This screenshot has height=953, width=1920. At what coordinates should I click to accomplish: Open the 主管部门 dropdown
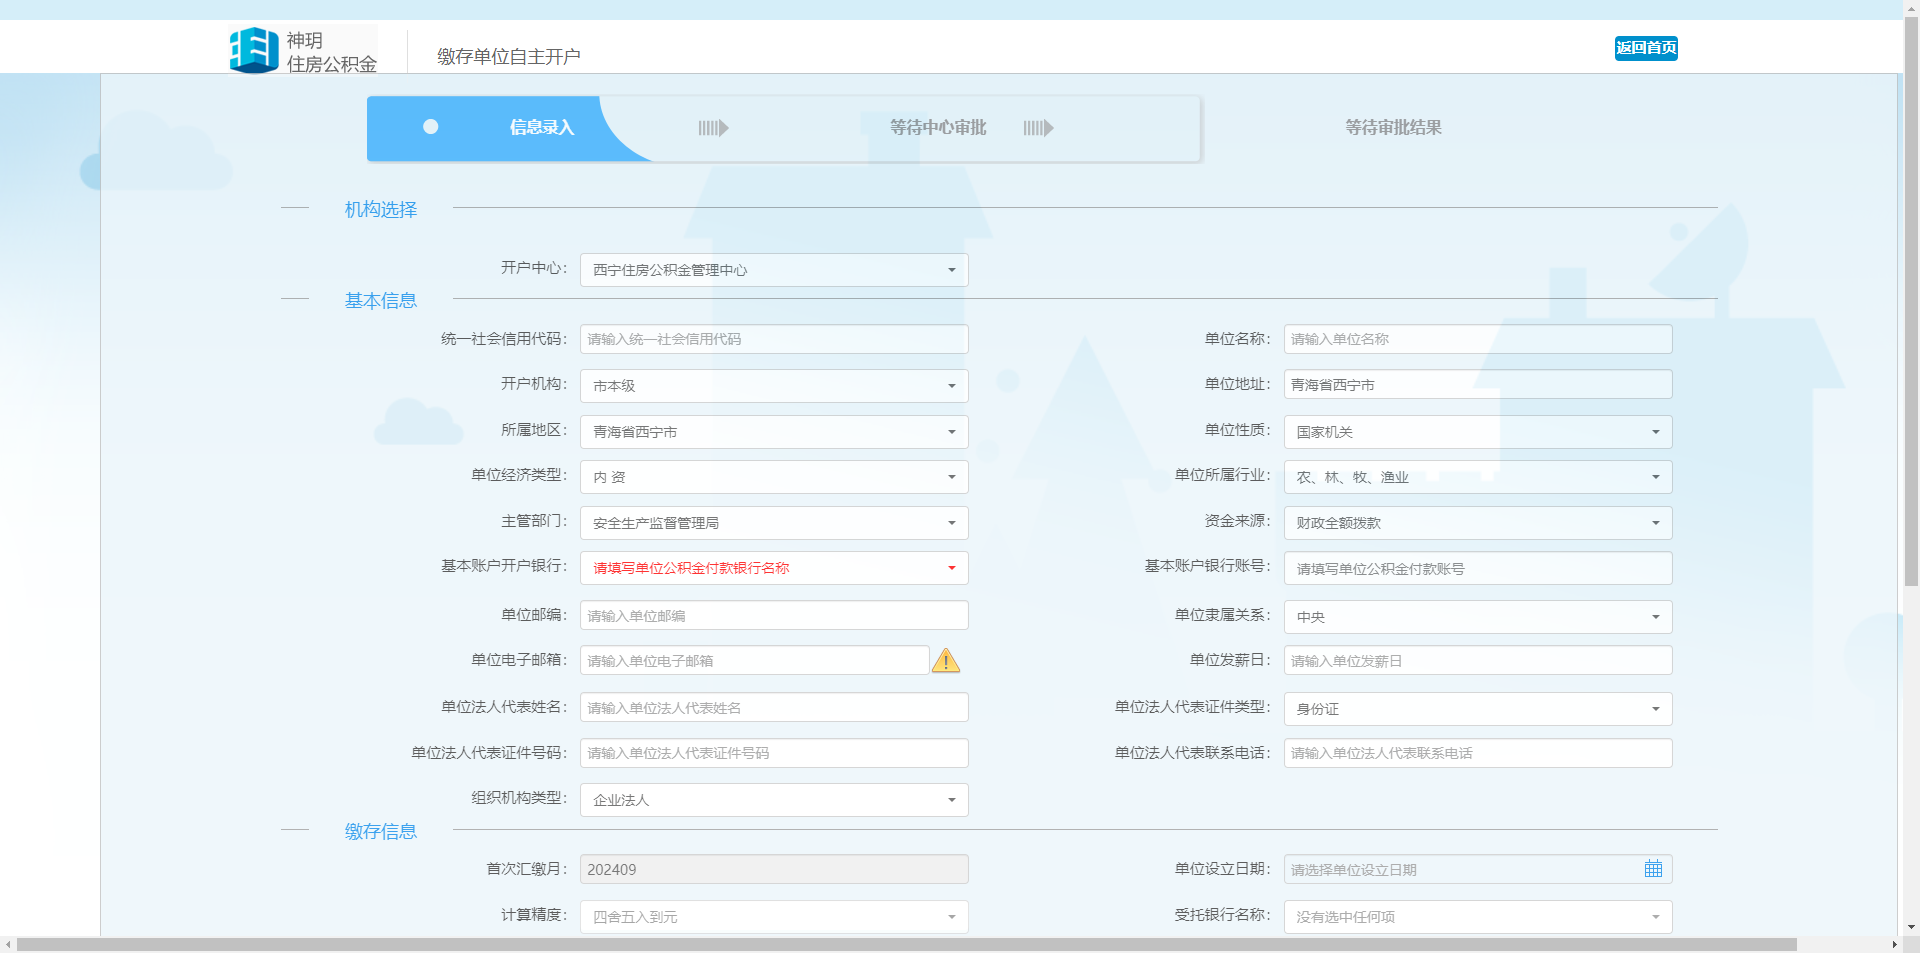coord(774,523)
